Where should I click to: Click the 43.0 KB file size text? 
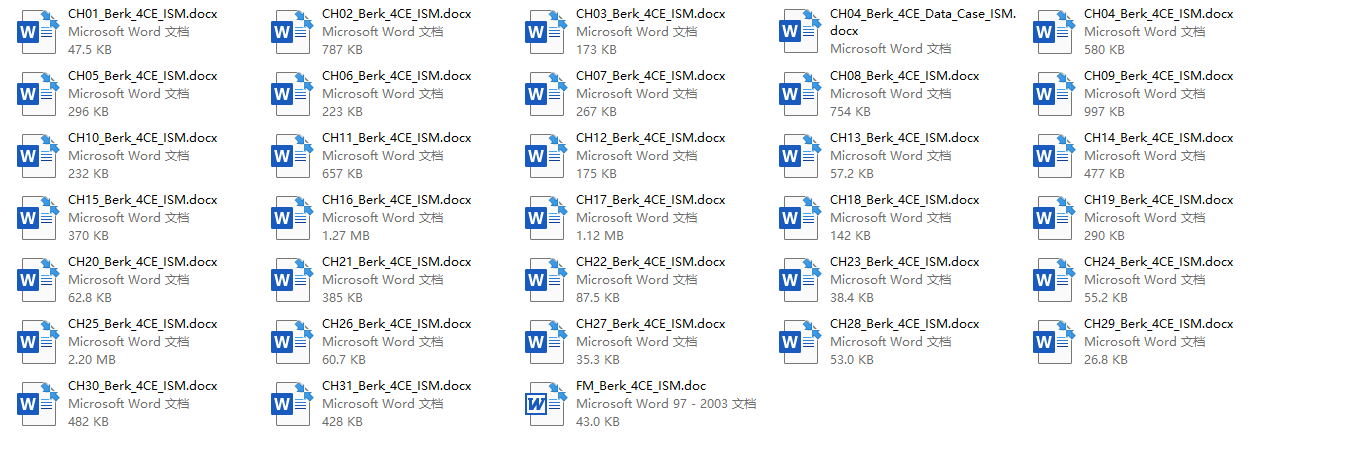[598, 422]
